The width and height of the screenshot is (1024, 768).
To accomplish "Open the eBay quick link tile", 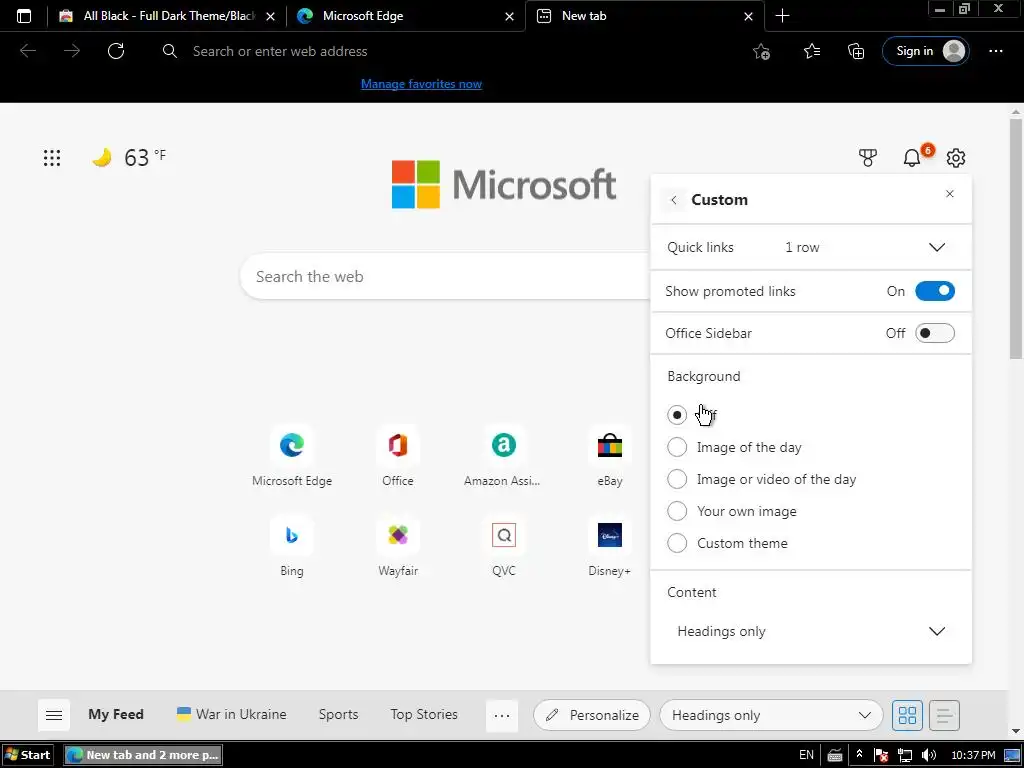I will coord(609,456).
